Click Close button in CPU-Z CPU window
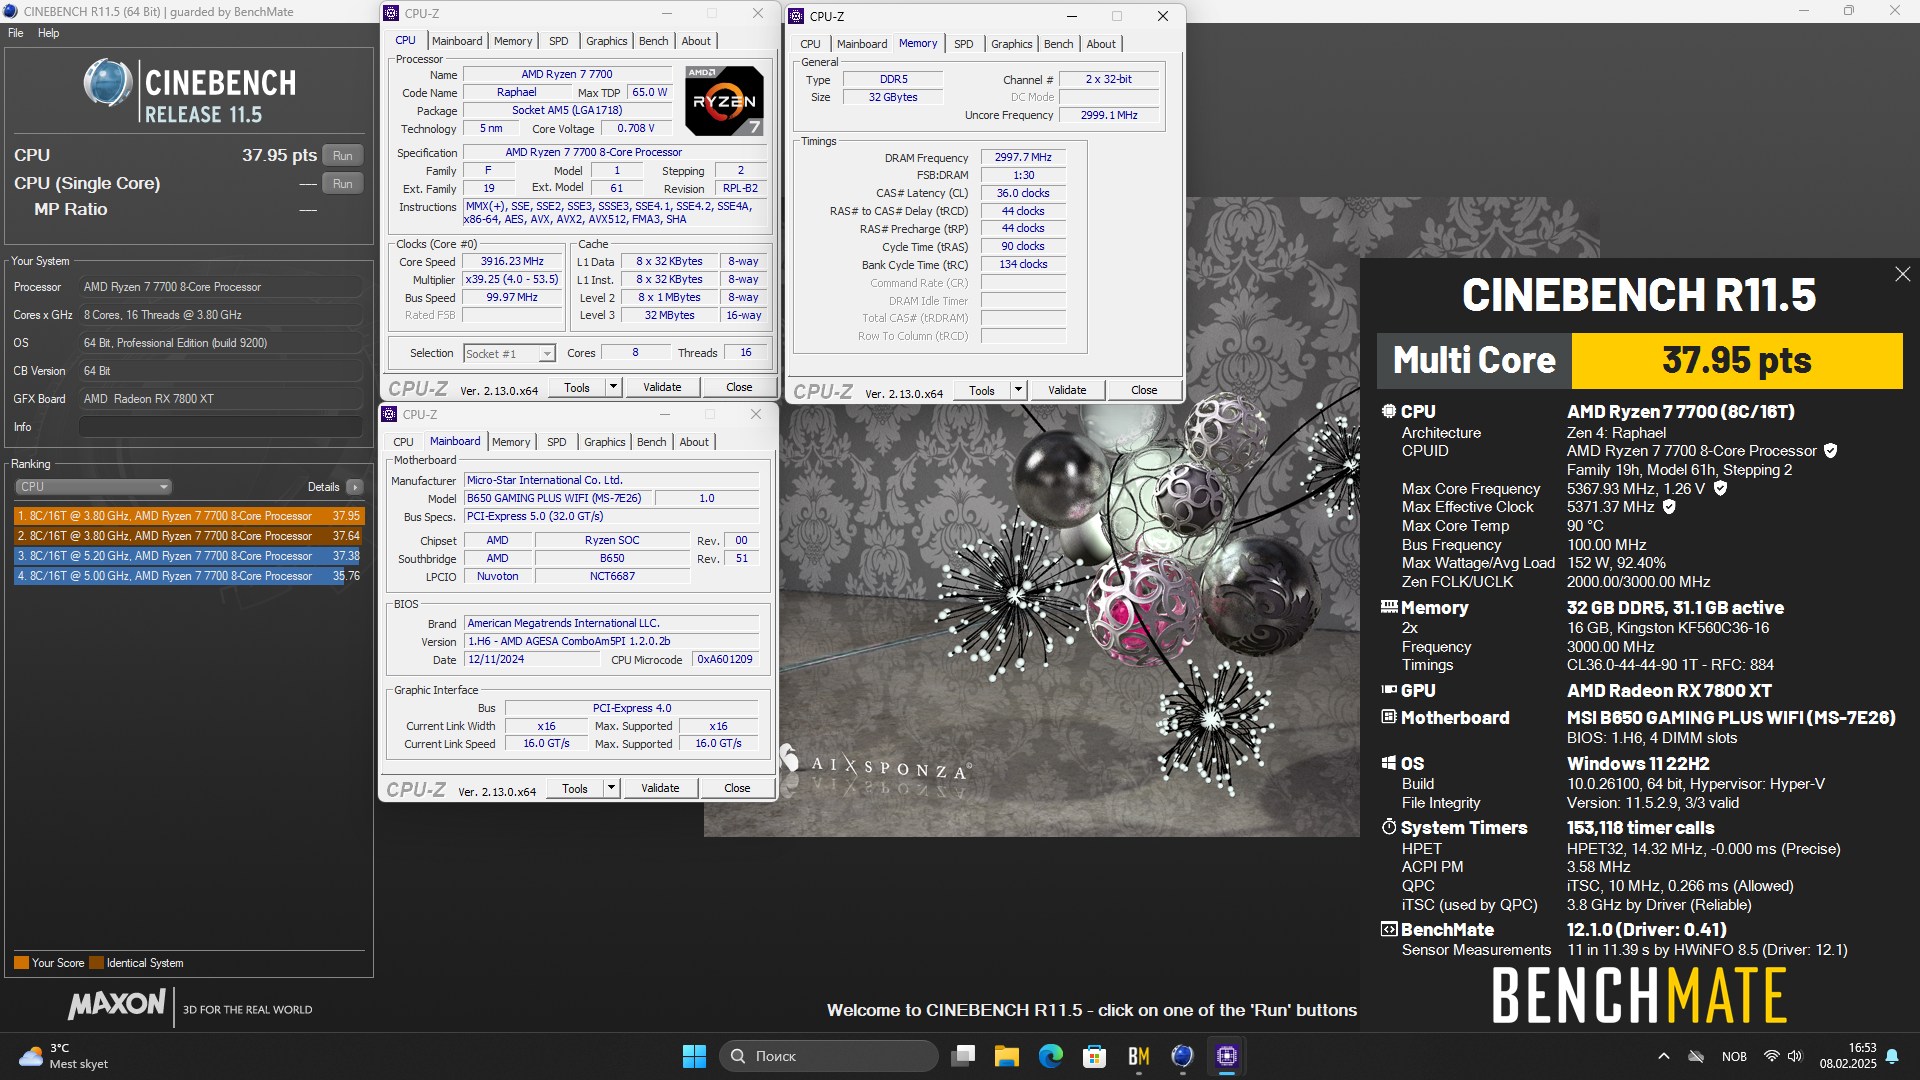1920x1080 pixels. click(x=739, y=388)
